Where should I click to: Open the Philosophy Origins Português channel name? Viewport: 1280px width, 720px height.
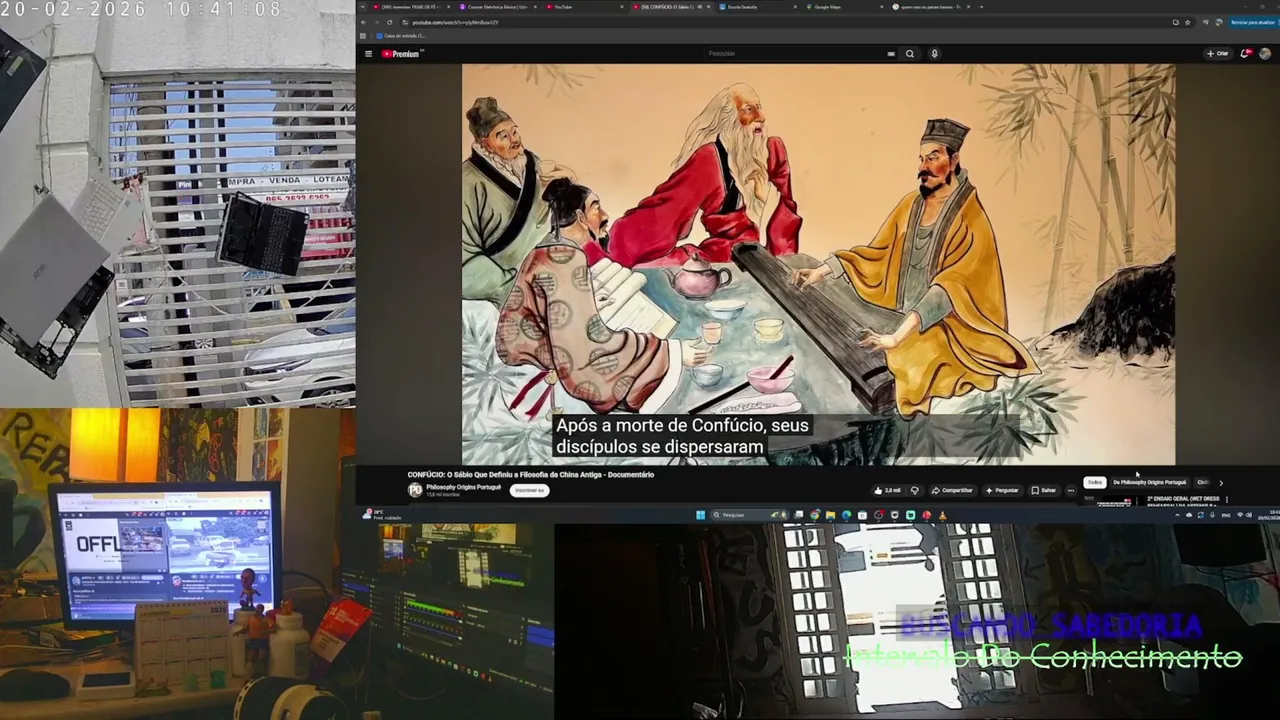click(463, 487)
